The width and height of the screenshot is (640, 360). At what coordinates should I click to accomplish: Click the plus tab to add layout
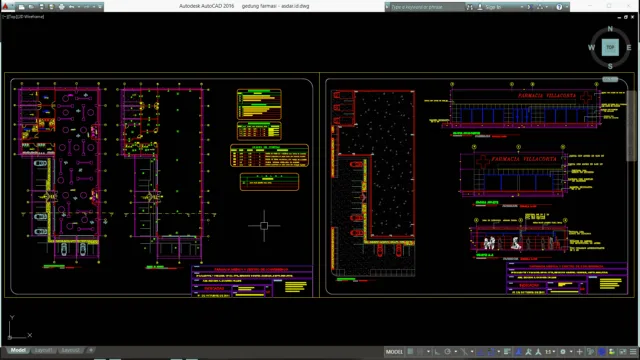91,350
